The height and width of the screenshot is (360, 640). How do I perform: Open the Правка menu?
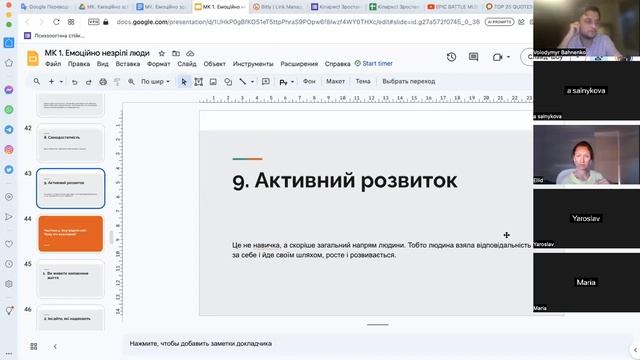coord(79,64)
